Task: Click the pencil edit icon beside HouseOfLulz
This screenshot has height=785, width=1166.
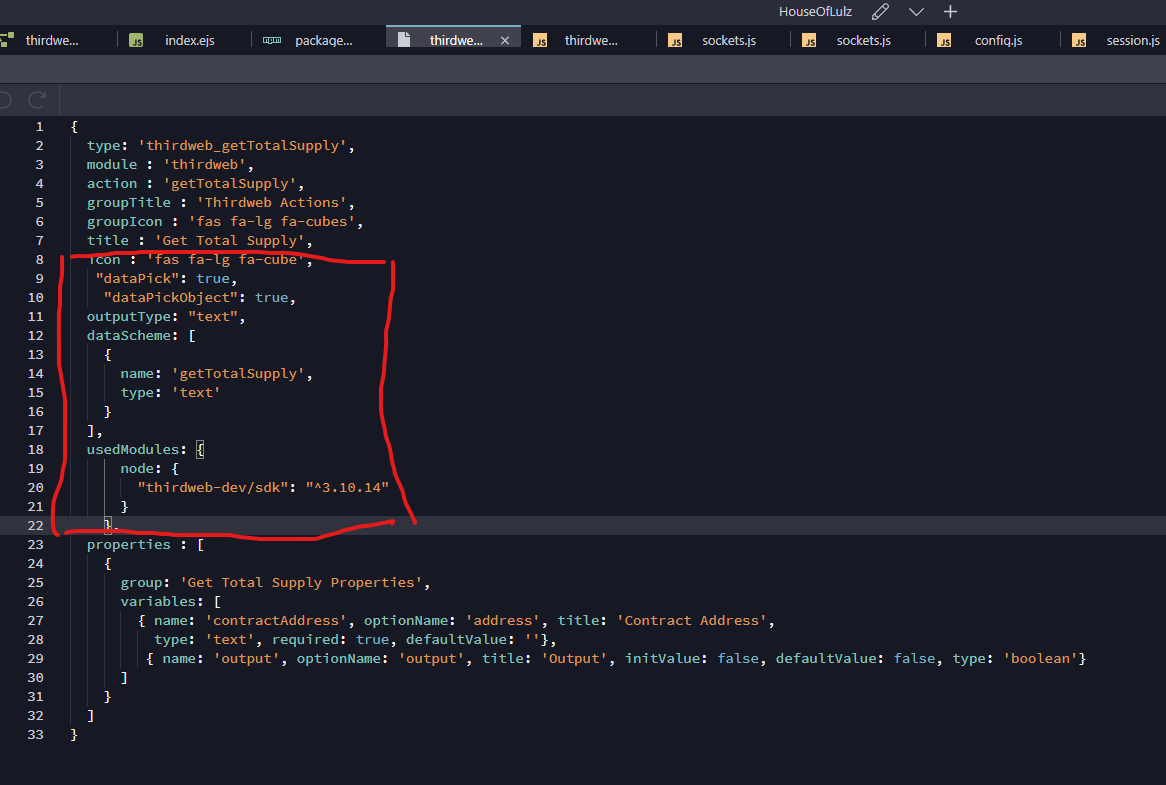Action: tap(880, 11)
